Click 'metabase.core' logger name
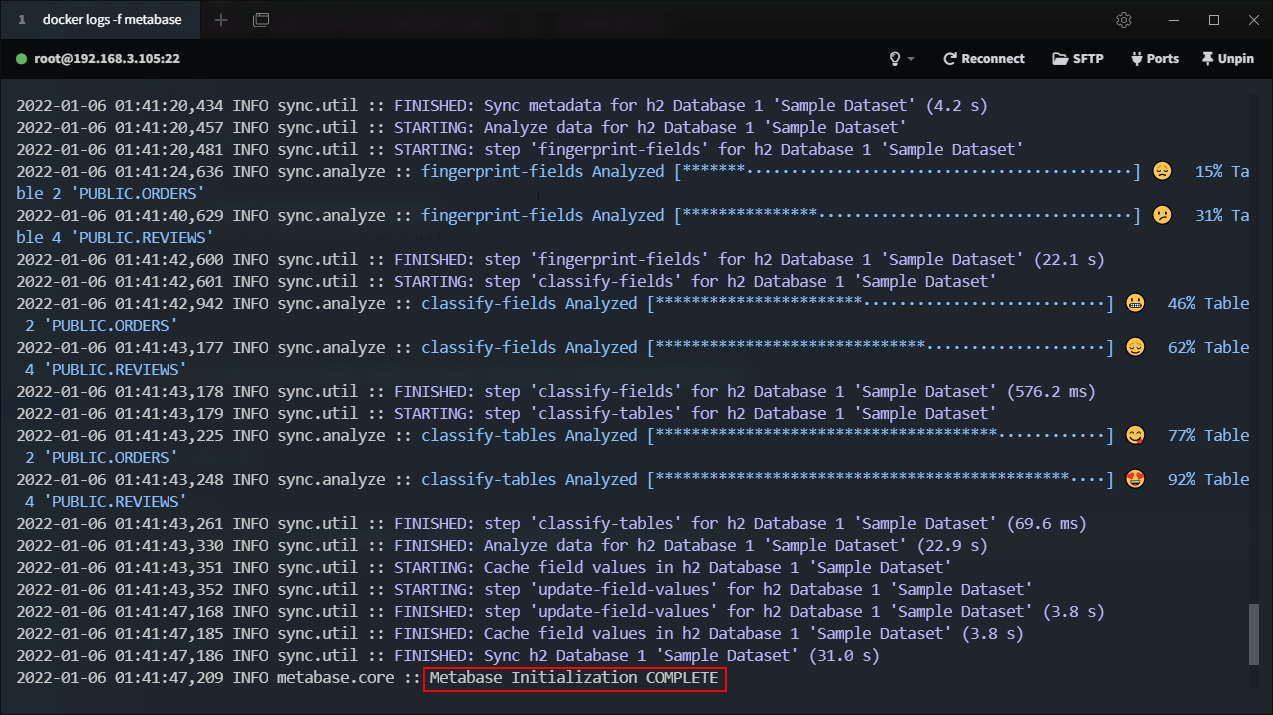The width and height of the screenshot is (1273, 715). pyautogui.click(x=336, y=678)
